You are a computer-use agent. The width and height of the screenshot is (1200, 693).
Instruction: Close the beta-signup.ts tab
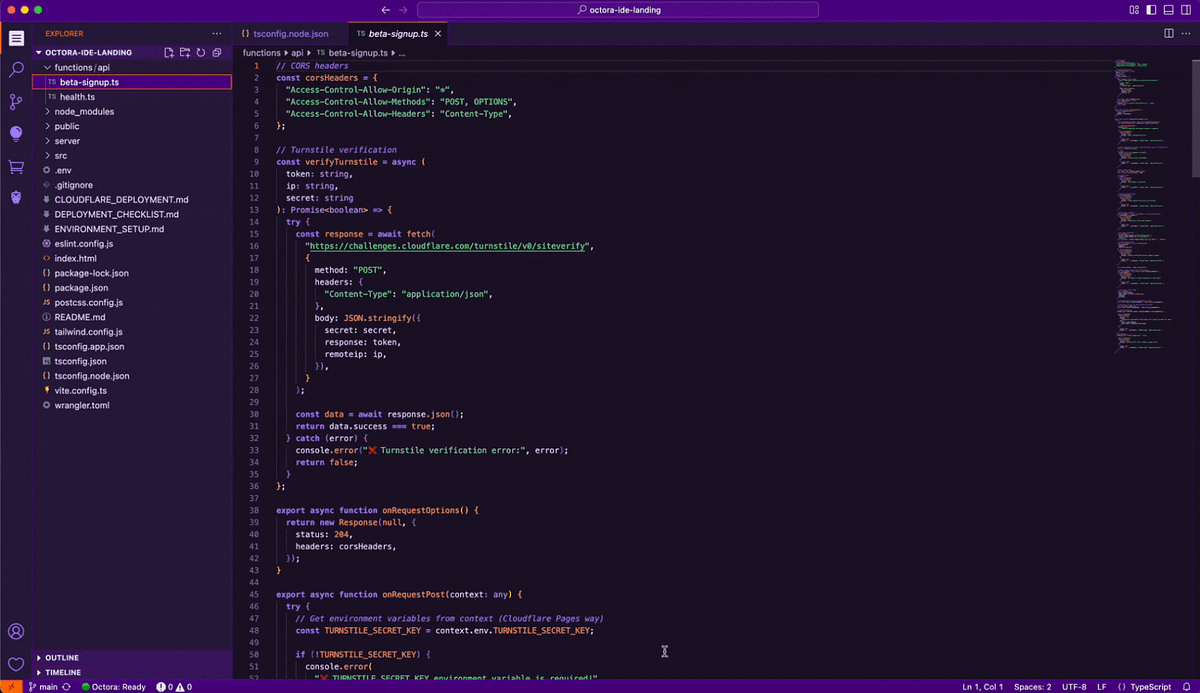click(437, 33)
